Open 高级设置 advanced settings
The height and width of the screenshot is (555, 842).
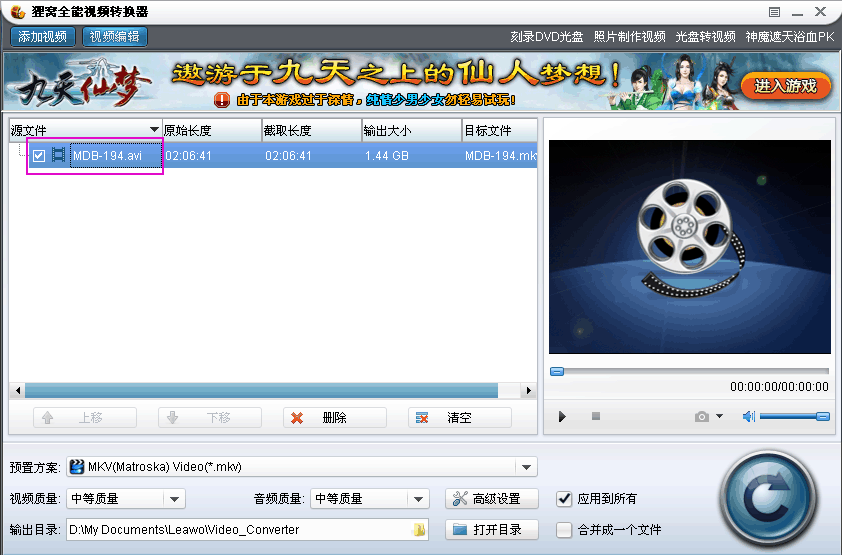coord(491,499)
